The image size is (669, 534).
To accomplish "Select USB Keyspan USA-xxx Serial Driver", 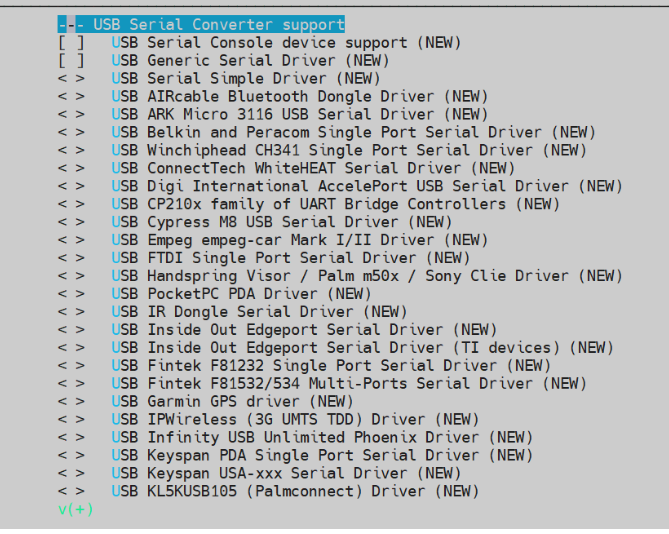I will pyautogui.click(x=286, y=473).
